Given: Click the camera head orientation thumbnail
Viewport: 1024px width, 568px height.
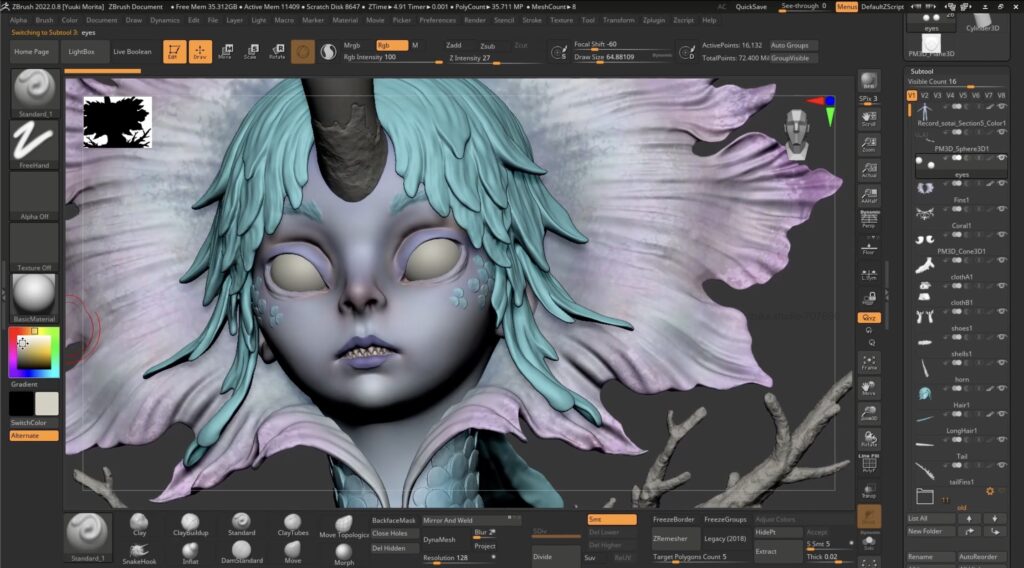Looking at the screenshot, I should click(x=796, y=133).
